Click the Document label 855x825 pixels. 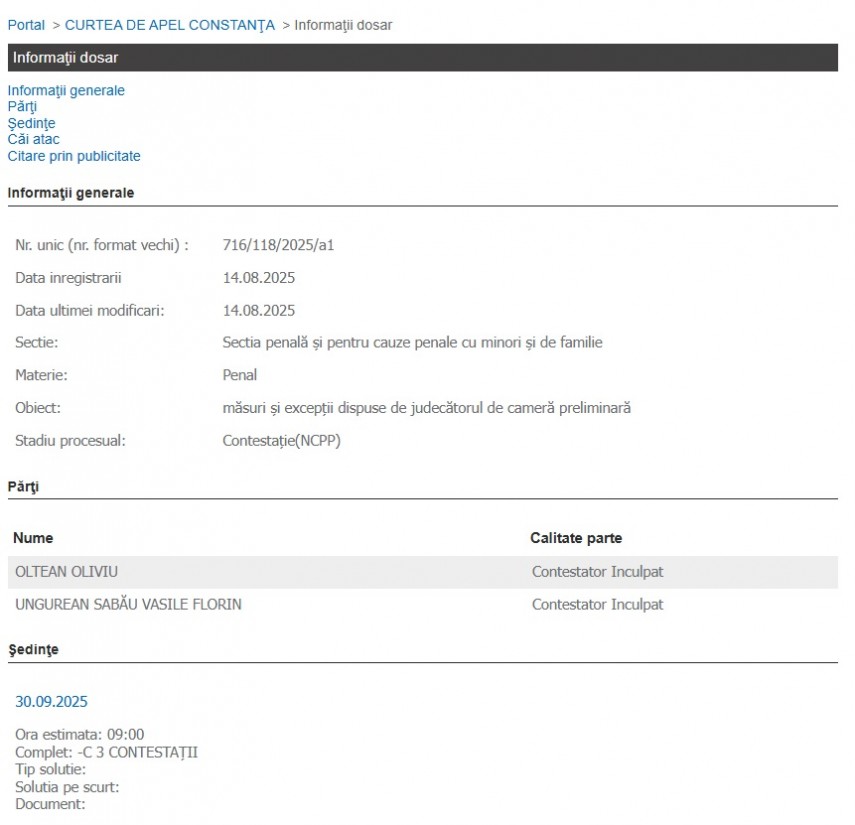[50, 804]
